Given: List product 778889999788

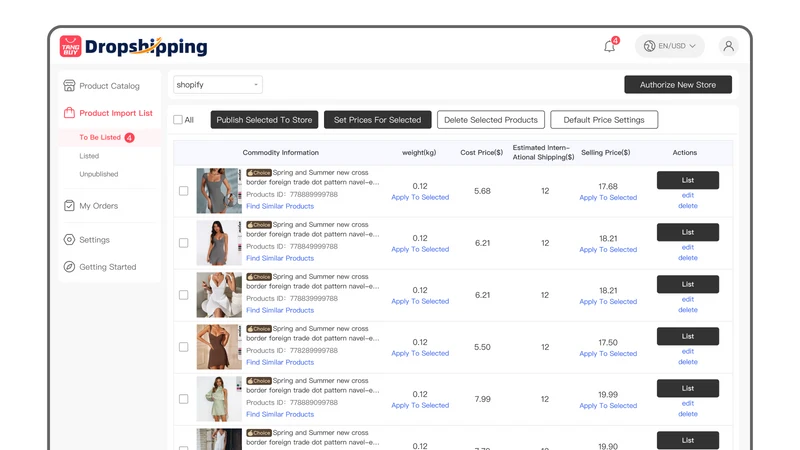Looking at the screenshot, I should click(688, 180).
